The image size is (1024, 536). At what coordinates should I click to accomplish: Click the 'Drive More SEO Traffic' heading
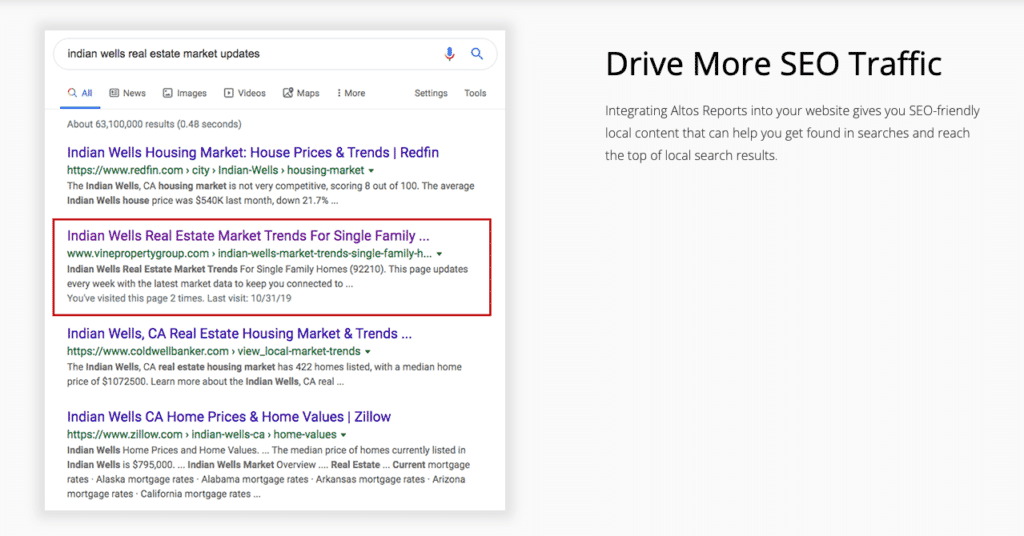(773, 64)
